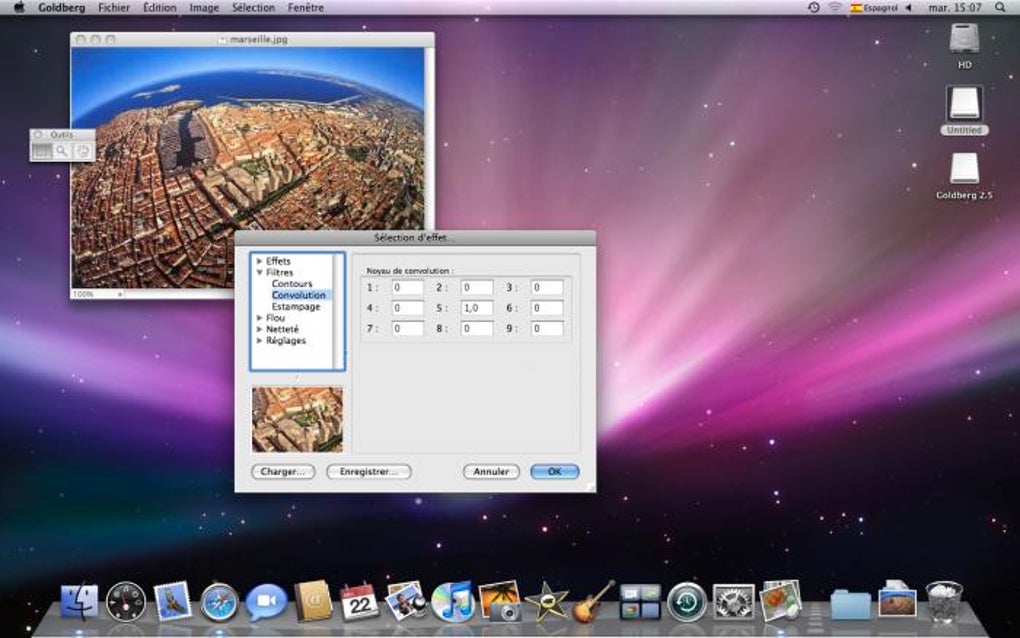
Task: Click convolution kernel field 2
Action: (477, 287)
